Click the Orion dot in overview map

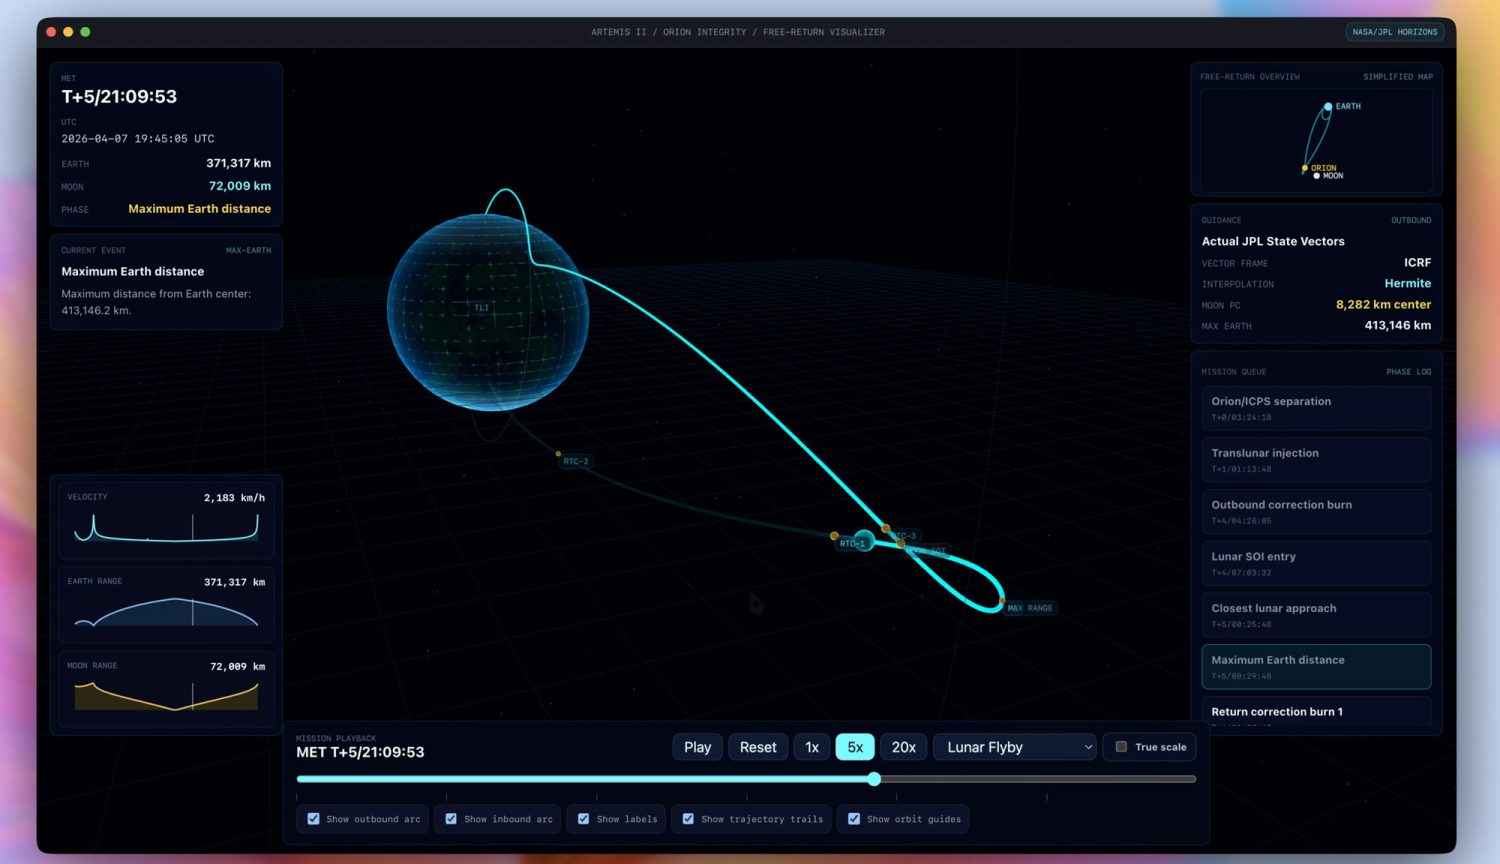click(1305, 168)
